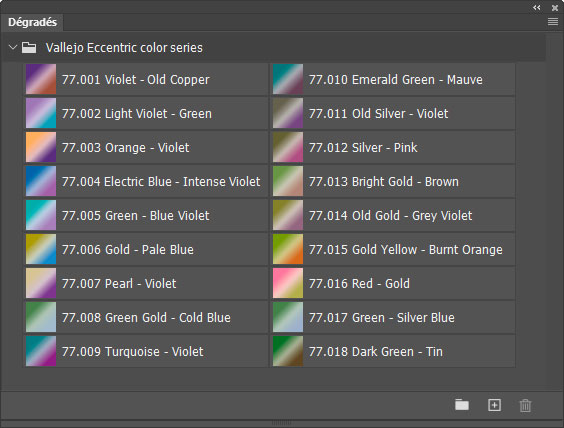Delete gradient using trash icon

click(x=525, y=405)
